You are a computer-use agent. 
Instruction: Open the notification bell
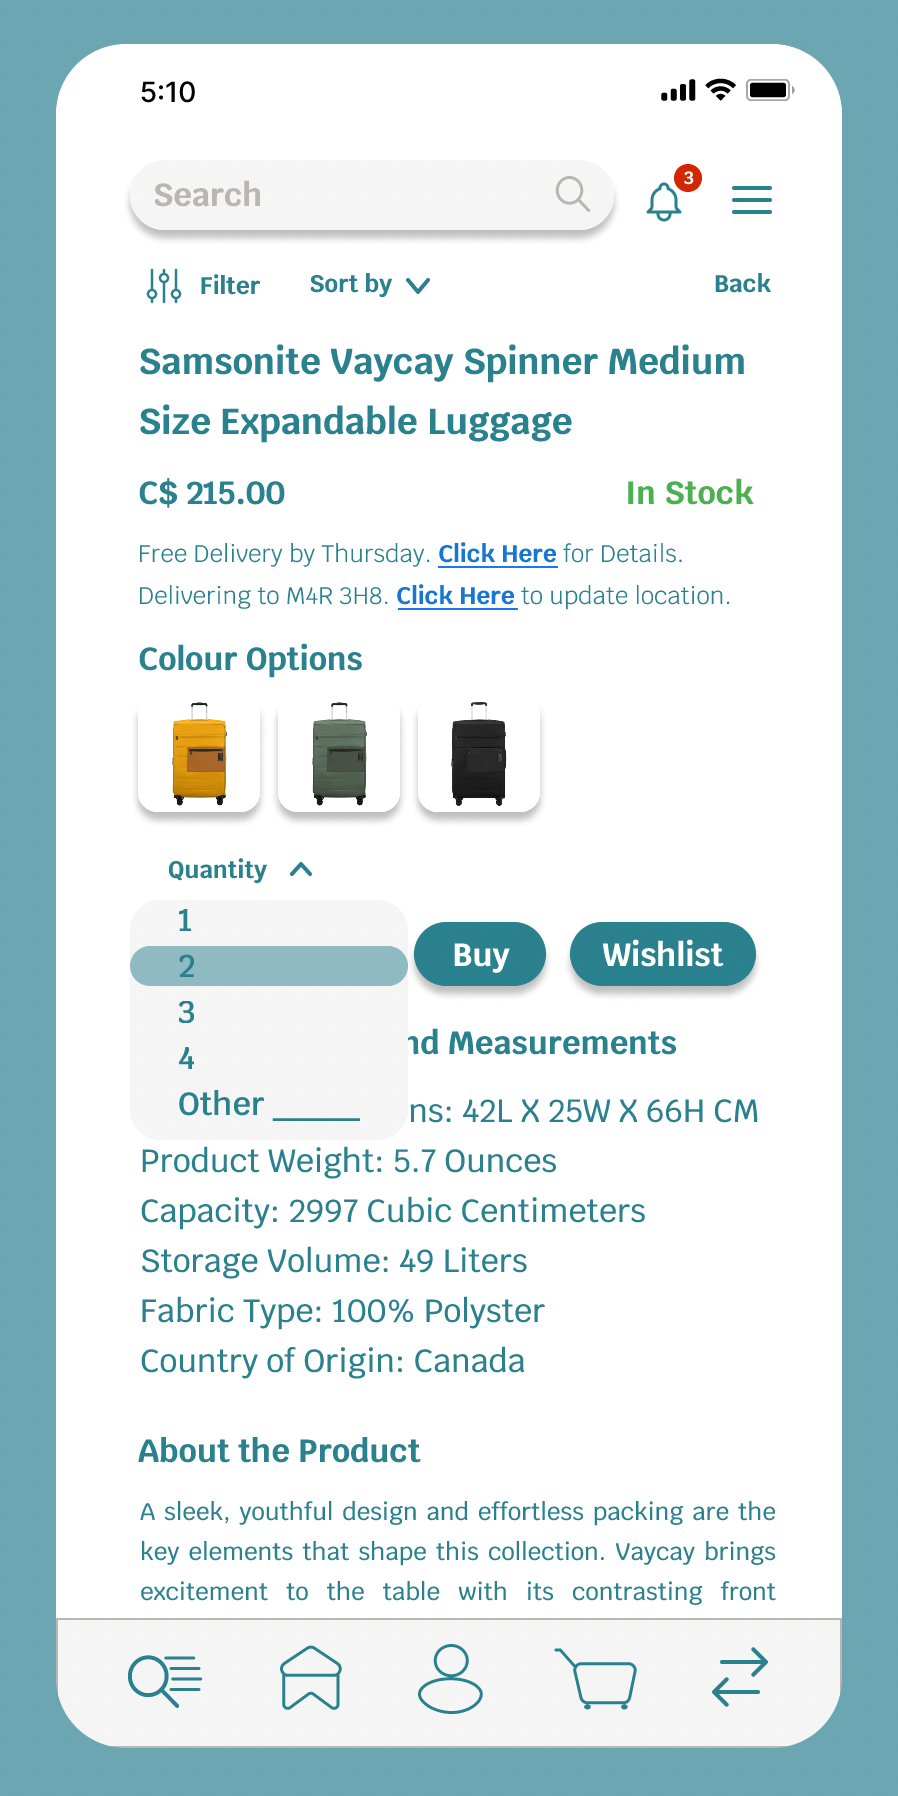pos(664,201)
